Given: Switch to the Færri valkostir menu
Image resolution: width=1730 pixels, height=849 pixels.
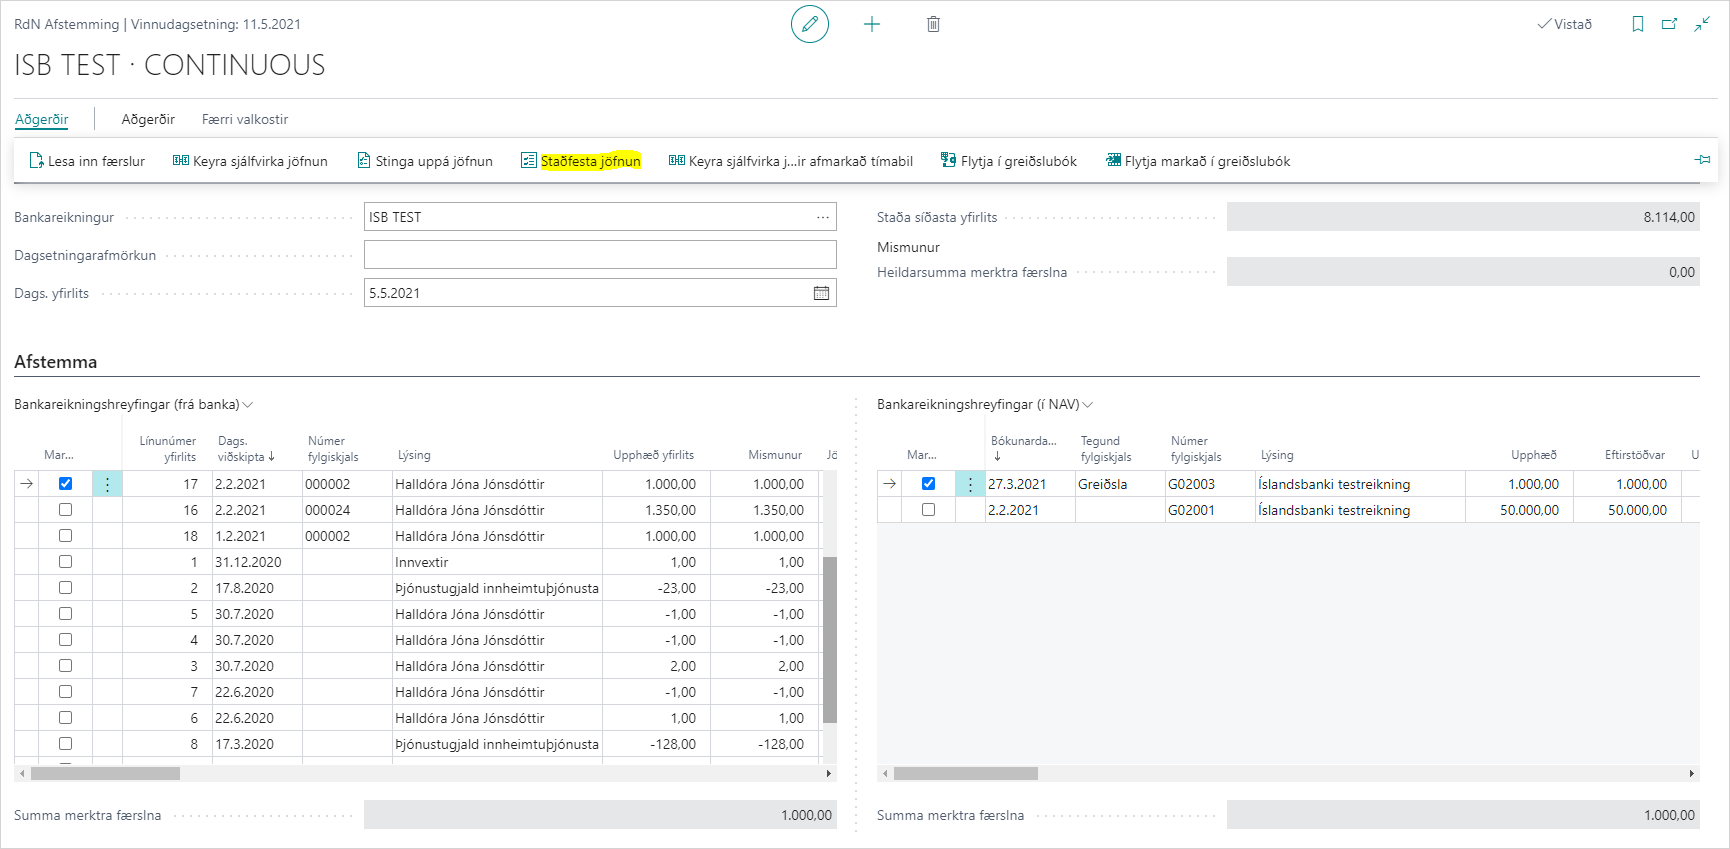Looking at the screenshot, I should click(245, 119).
